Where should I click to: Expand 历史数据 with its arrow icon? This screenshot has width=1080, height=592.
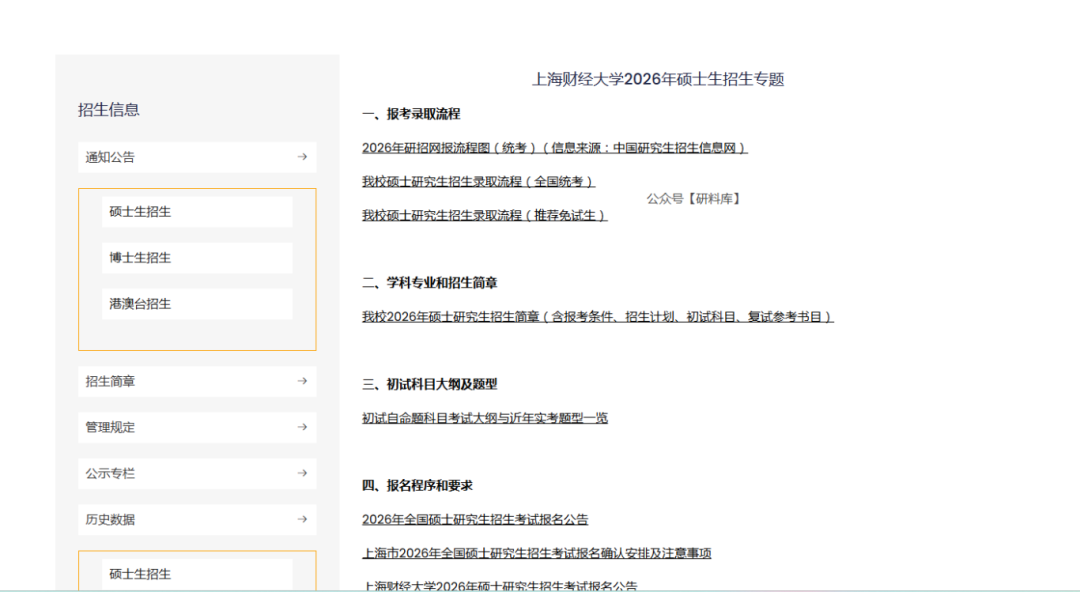pos(301,519)
